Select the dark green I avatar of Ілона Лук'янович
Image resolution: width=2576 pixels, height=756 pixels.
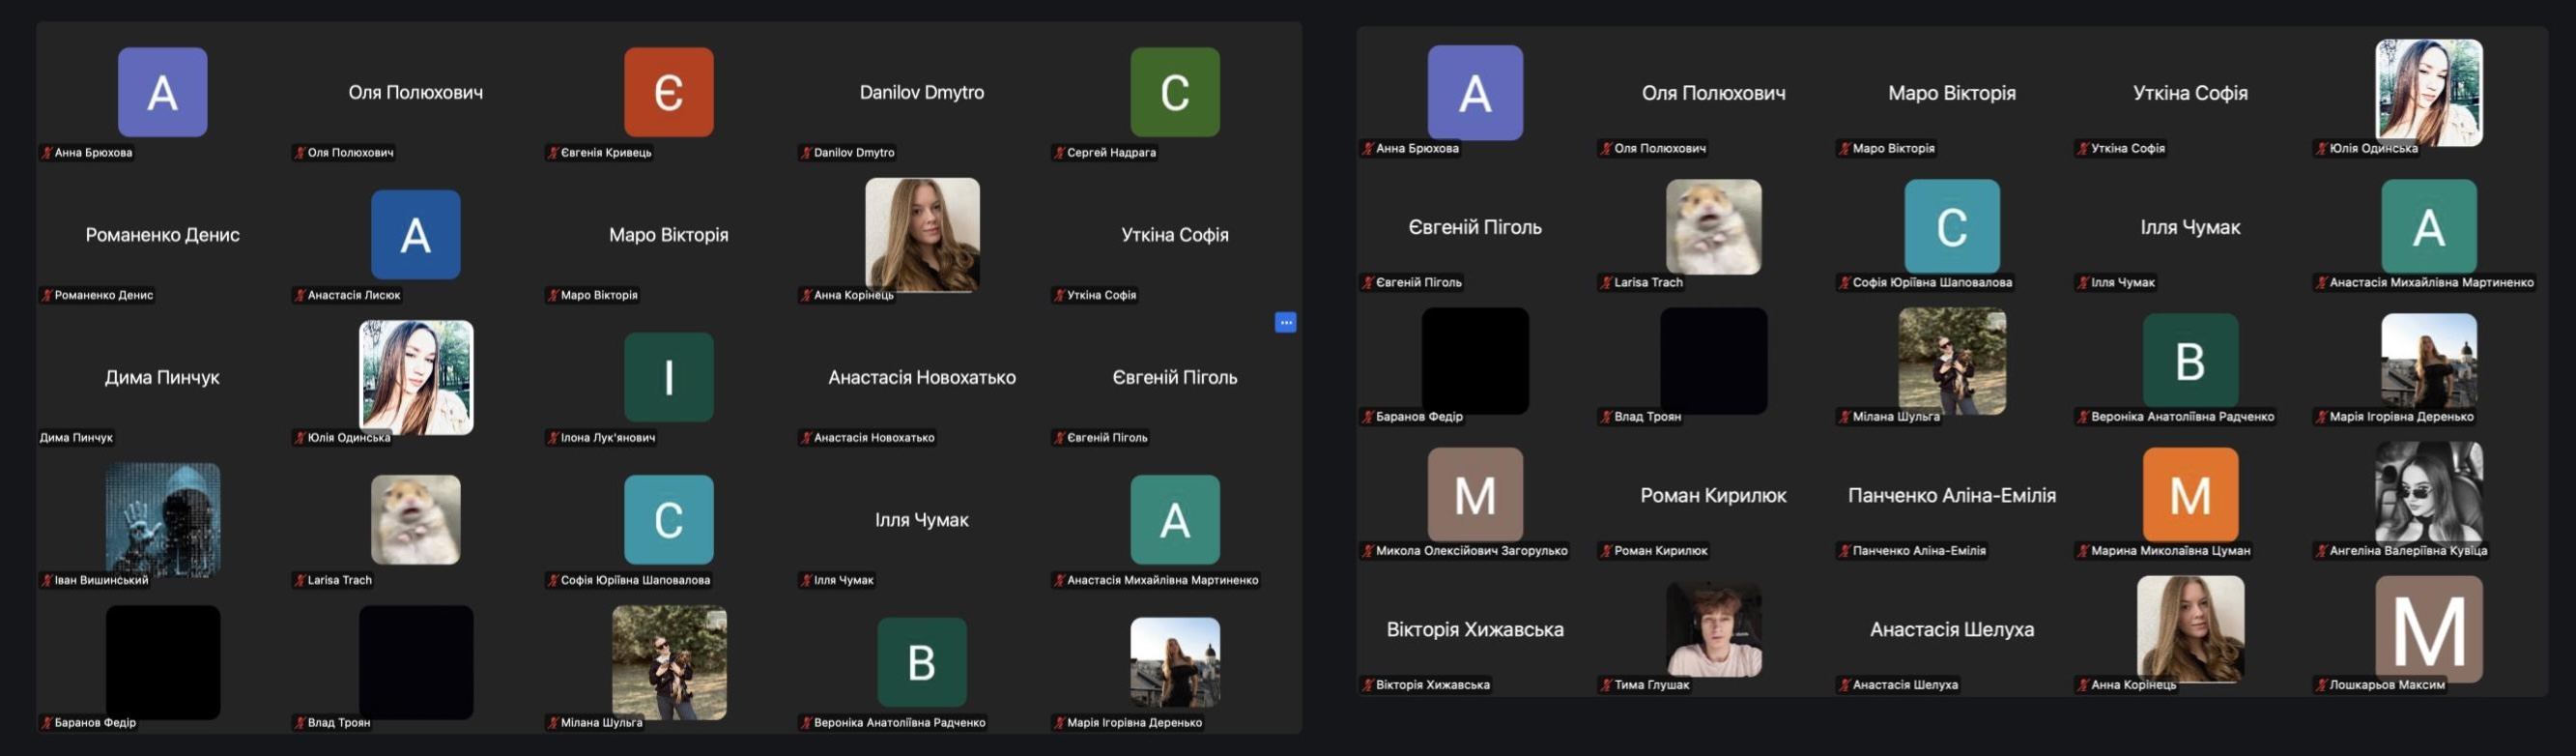(669, 377)
